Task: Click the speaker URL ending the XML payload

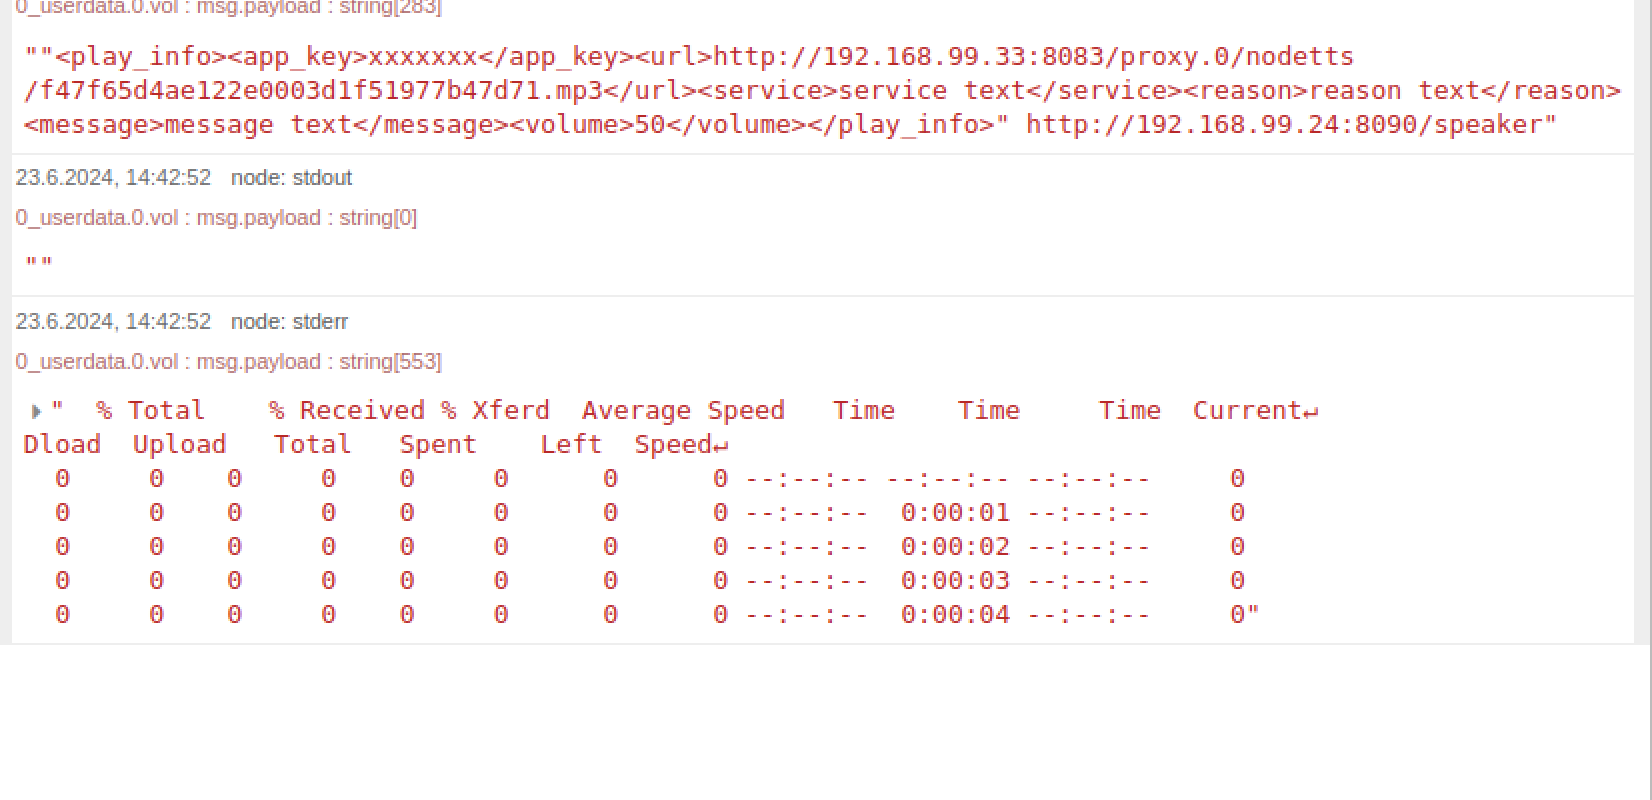Action: click(x=1288, y=125)
